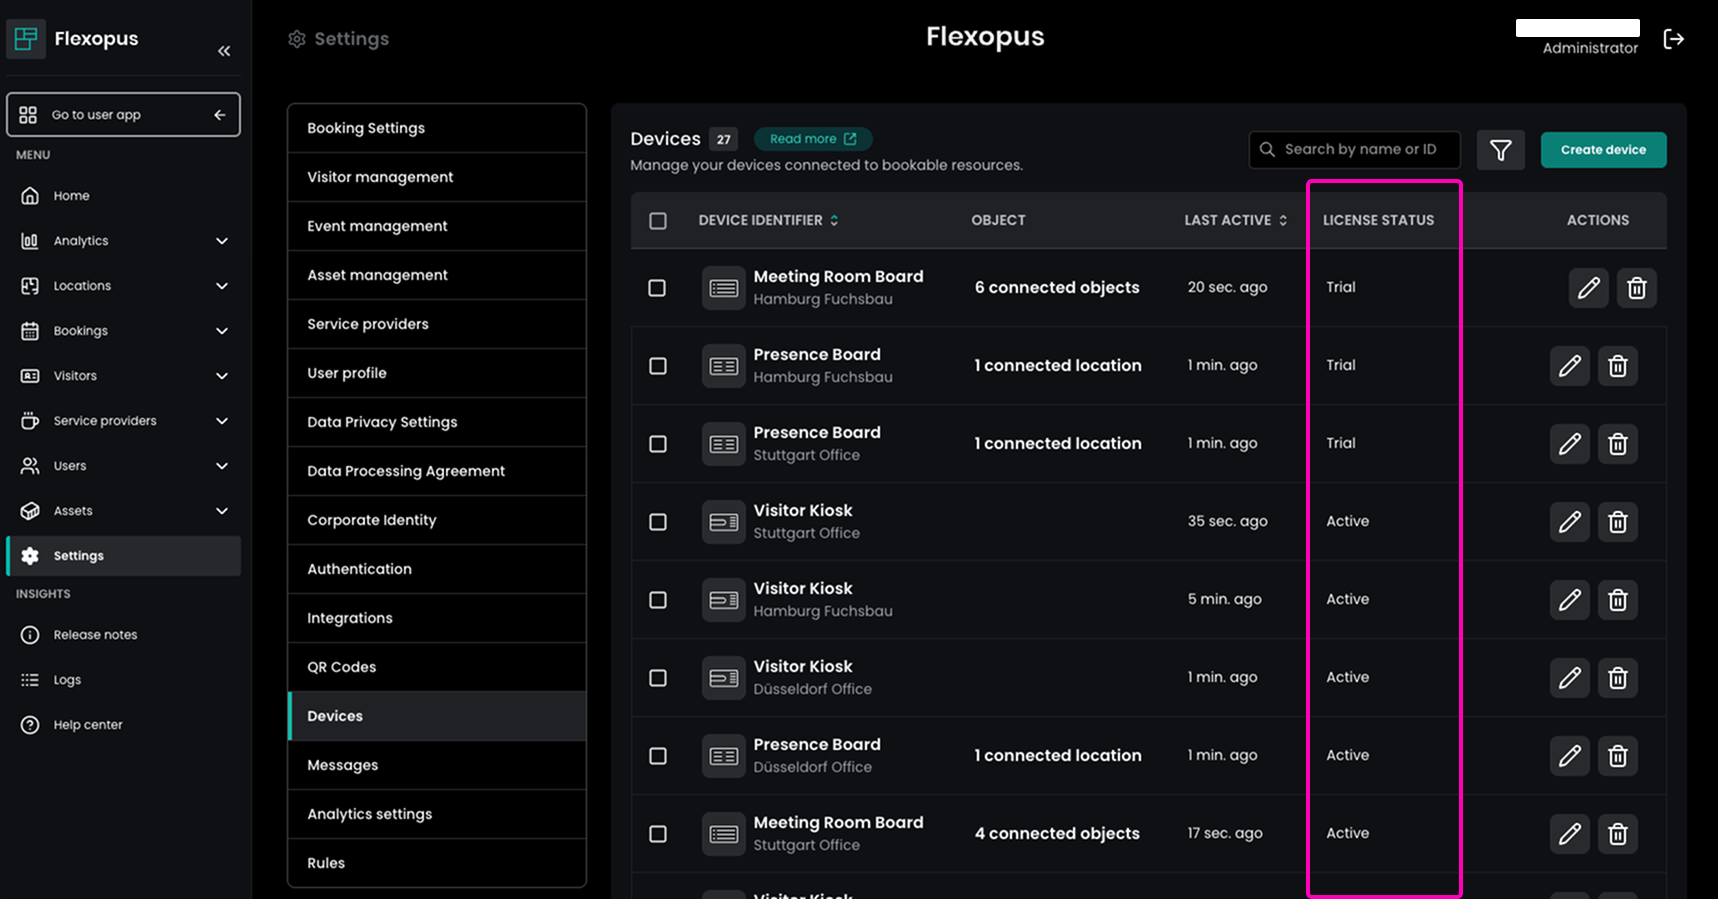1718x899 pixels.
Task: Open Help center in the sidebar
Action: [124, 725]
